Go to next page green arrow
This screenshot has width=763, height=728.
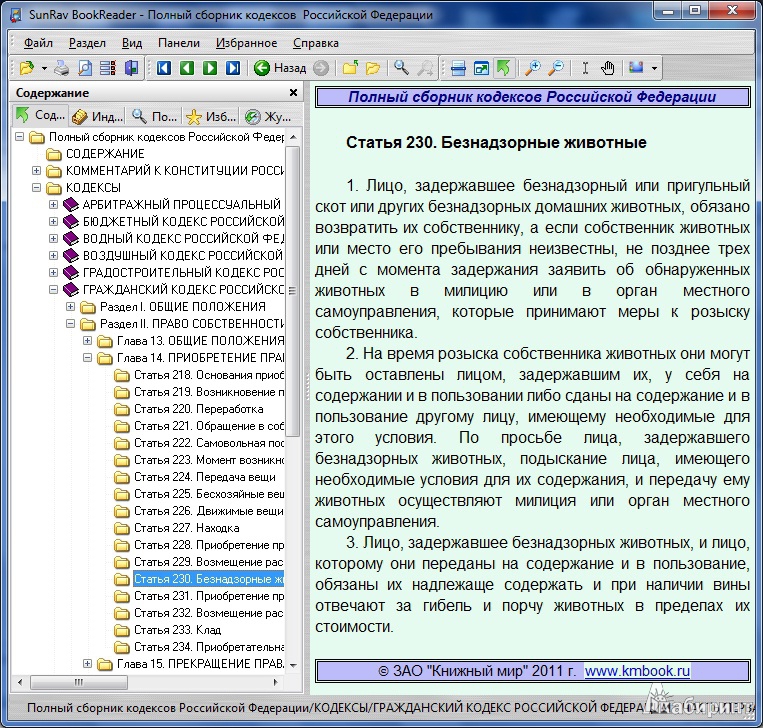pyautogui.click(x=210, y=68)
